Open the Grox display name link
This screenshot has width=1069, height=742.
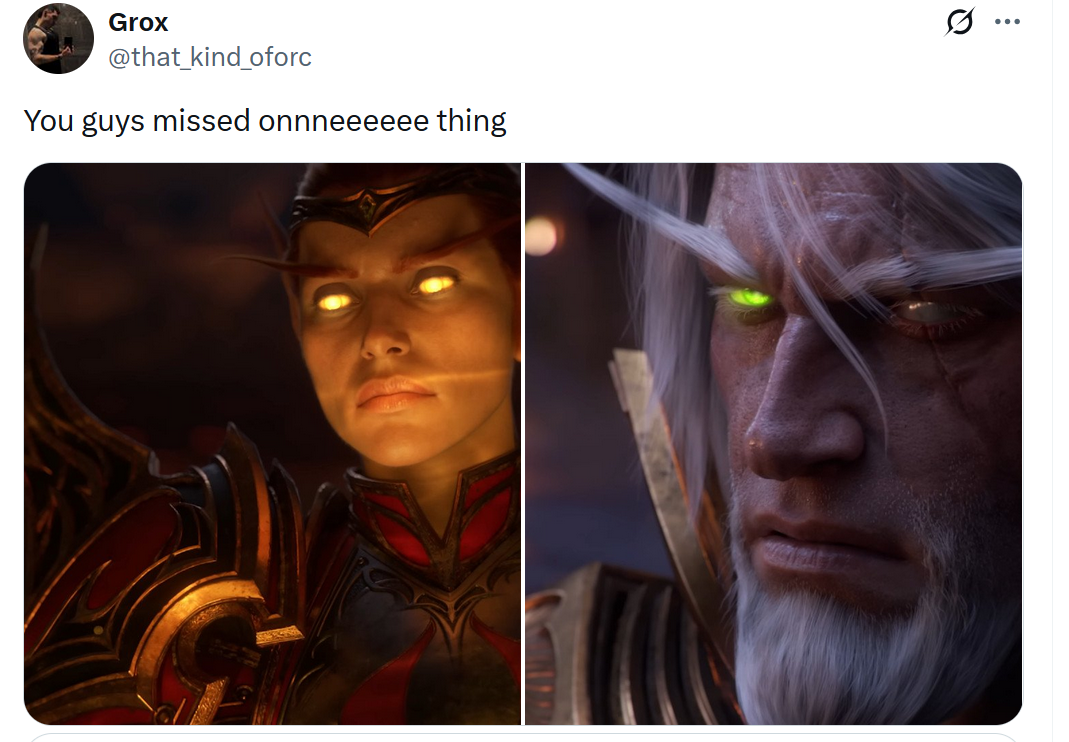pyautogui.click(x=138, y=23)
